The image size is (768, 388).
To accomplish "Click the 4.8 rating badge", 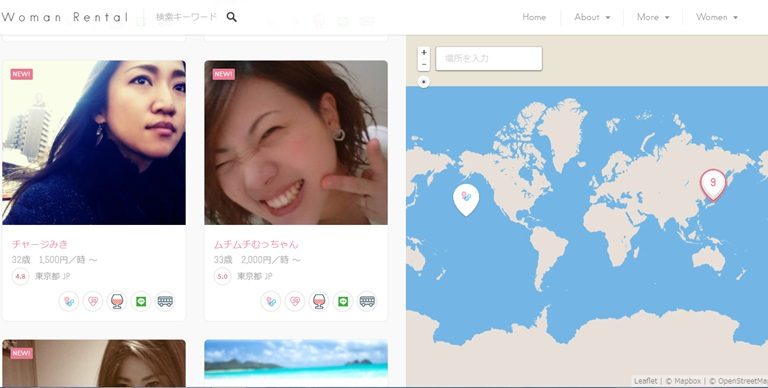I will pos(21,276).
